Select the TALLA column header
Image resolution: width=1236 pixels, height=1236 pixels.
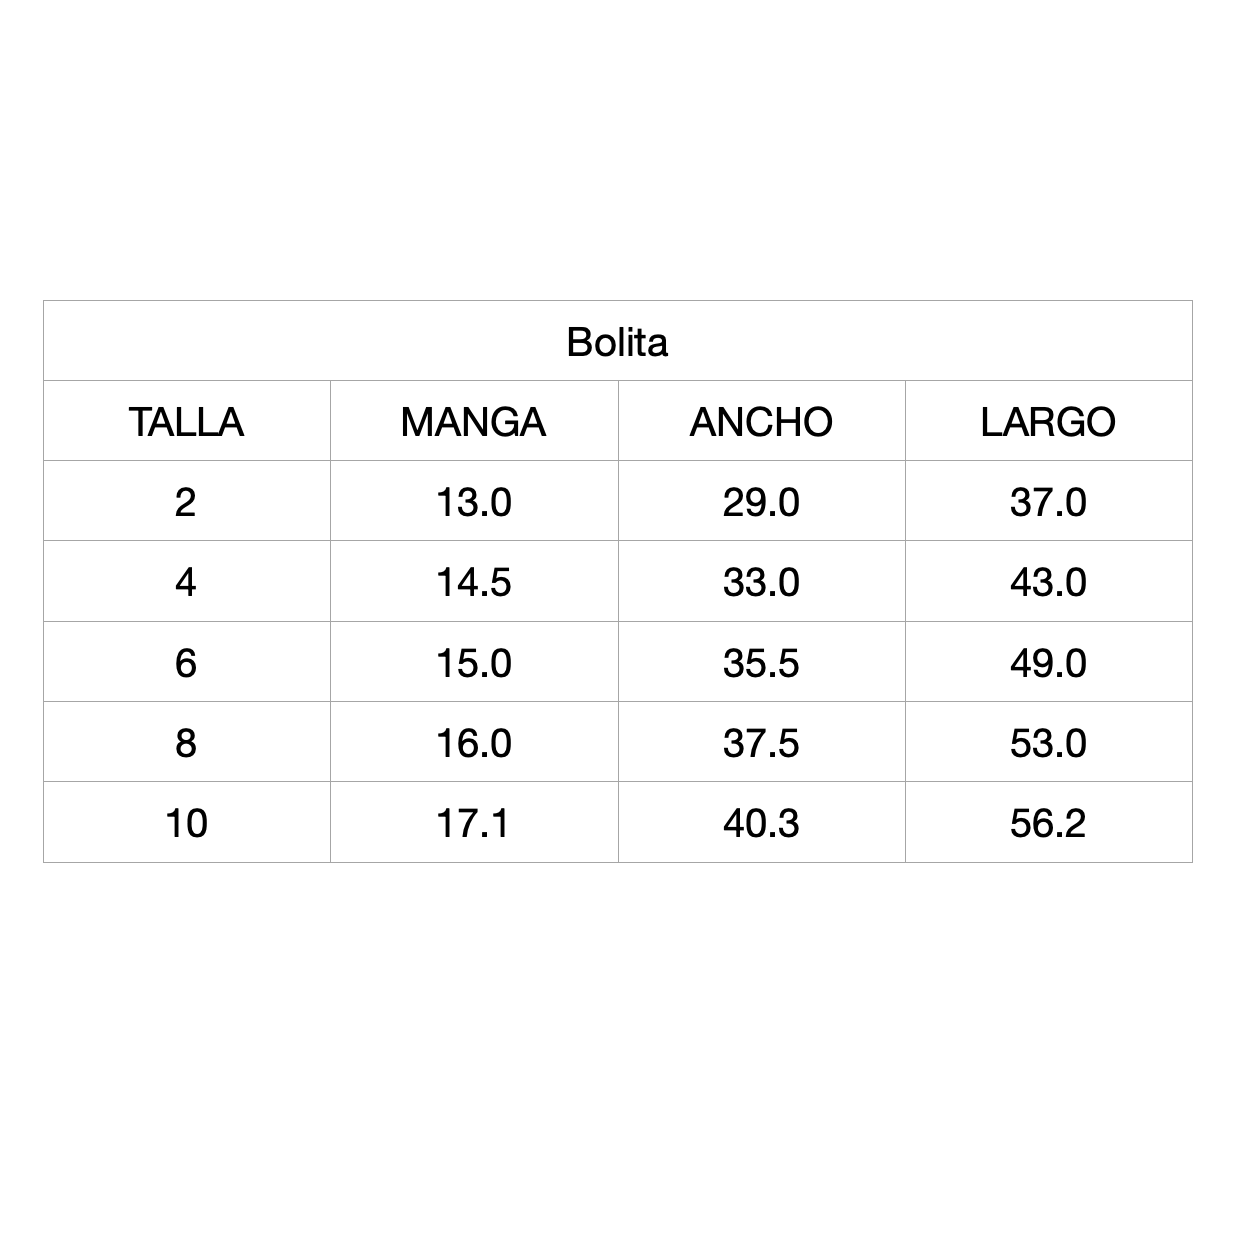186,422
